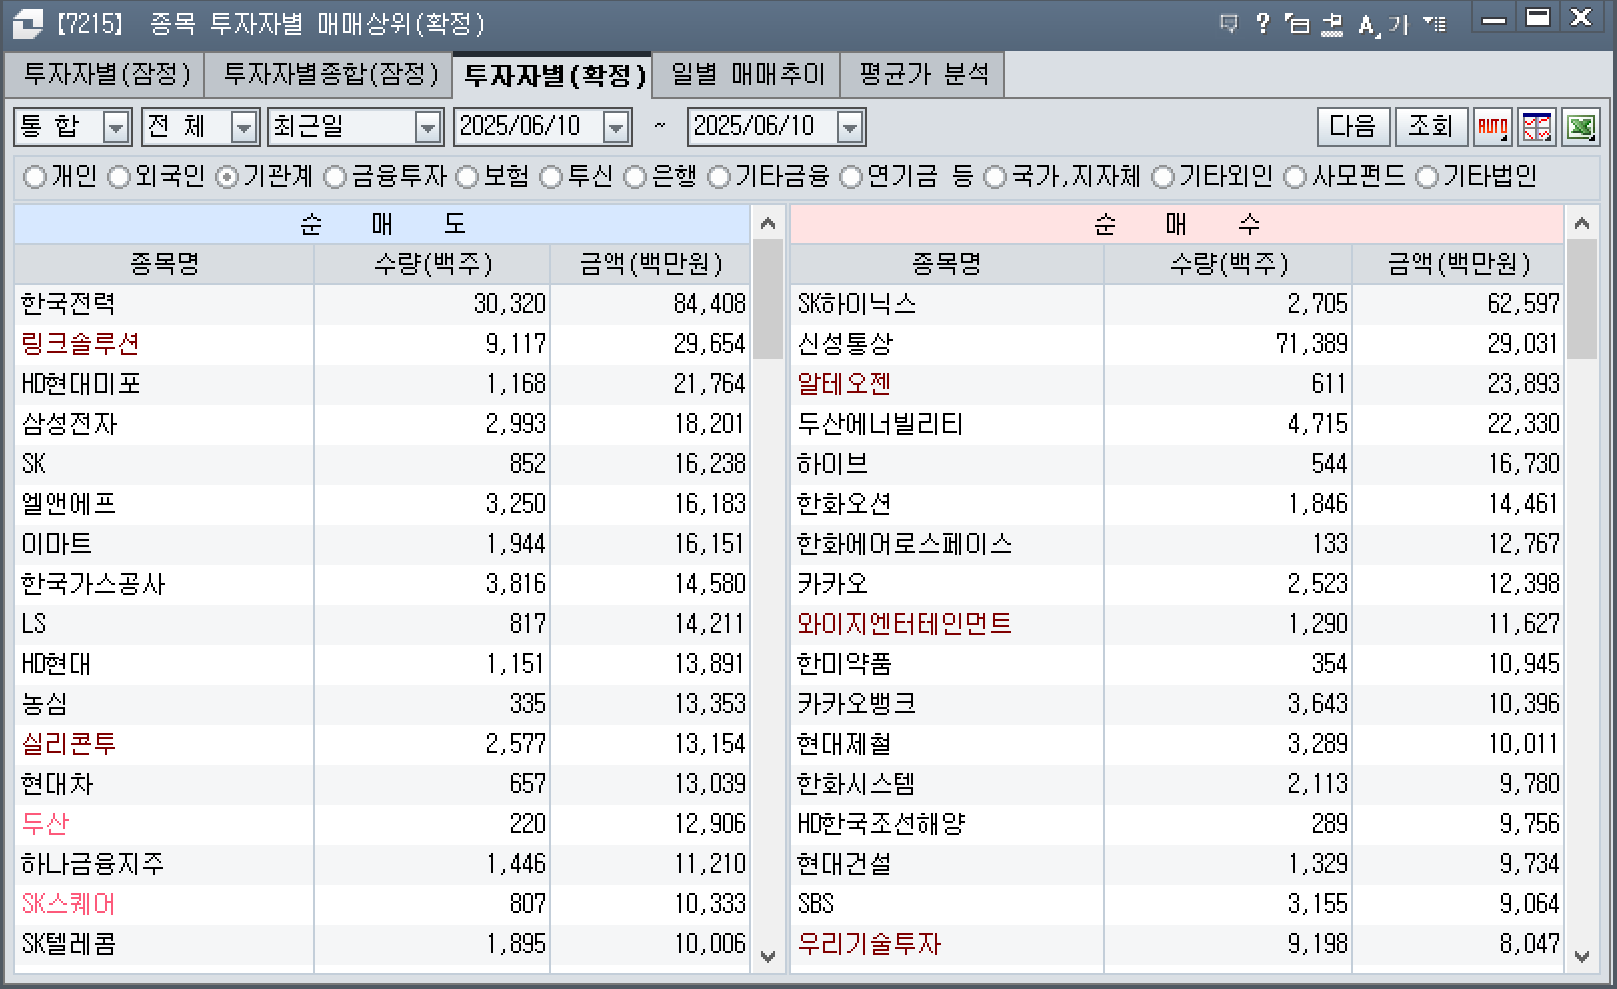This screenshot has width=1617, height=989.
Task: Click the window logo icon before [7215]
Action: click(x=27, y=22)
